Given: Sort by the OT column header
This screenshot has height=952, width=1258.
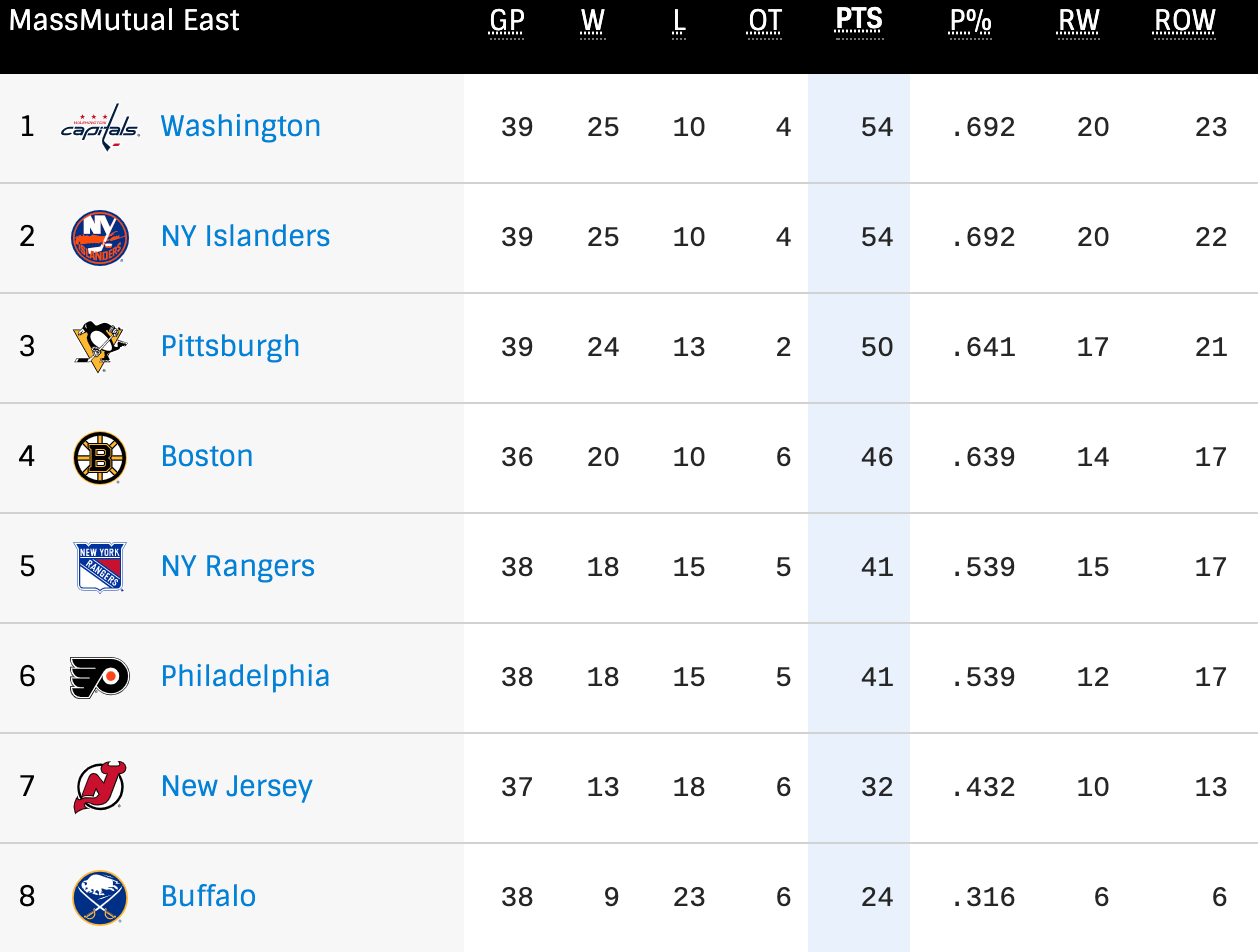Looking at the screenshot, I should tap(765, 21).
